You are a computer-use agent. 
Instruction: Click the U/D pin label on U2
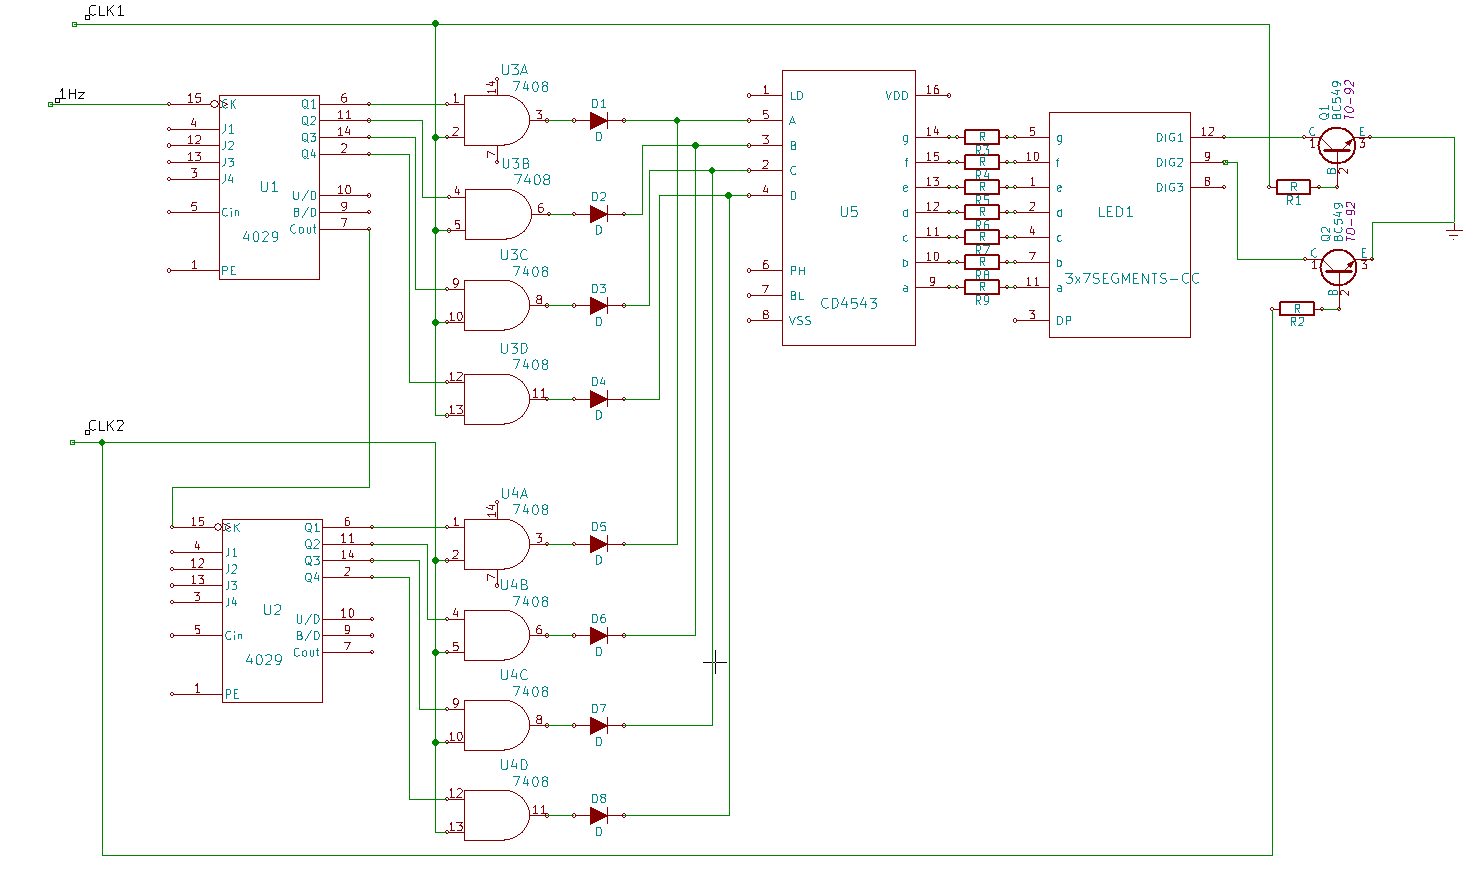coord(308,619)
